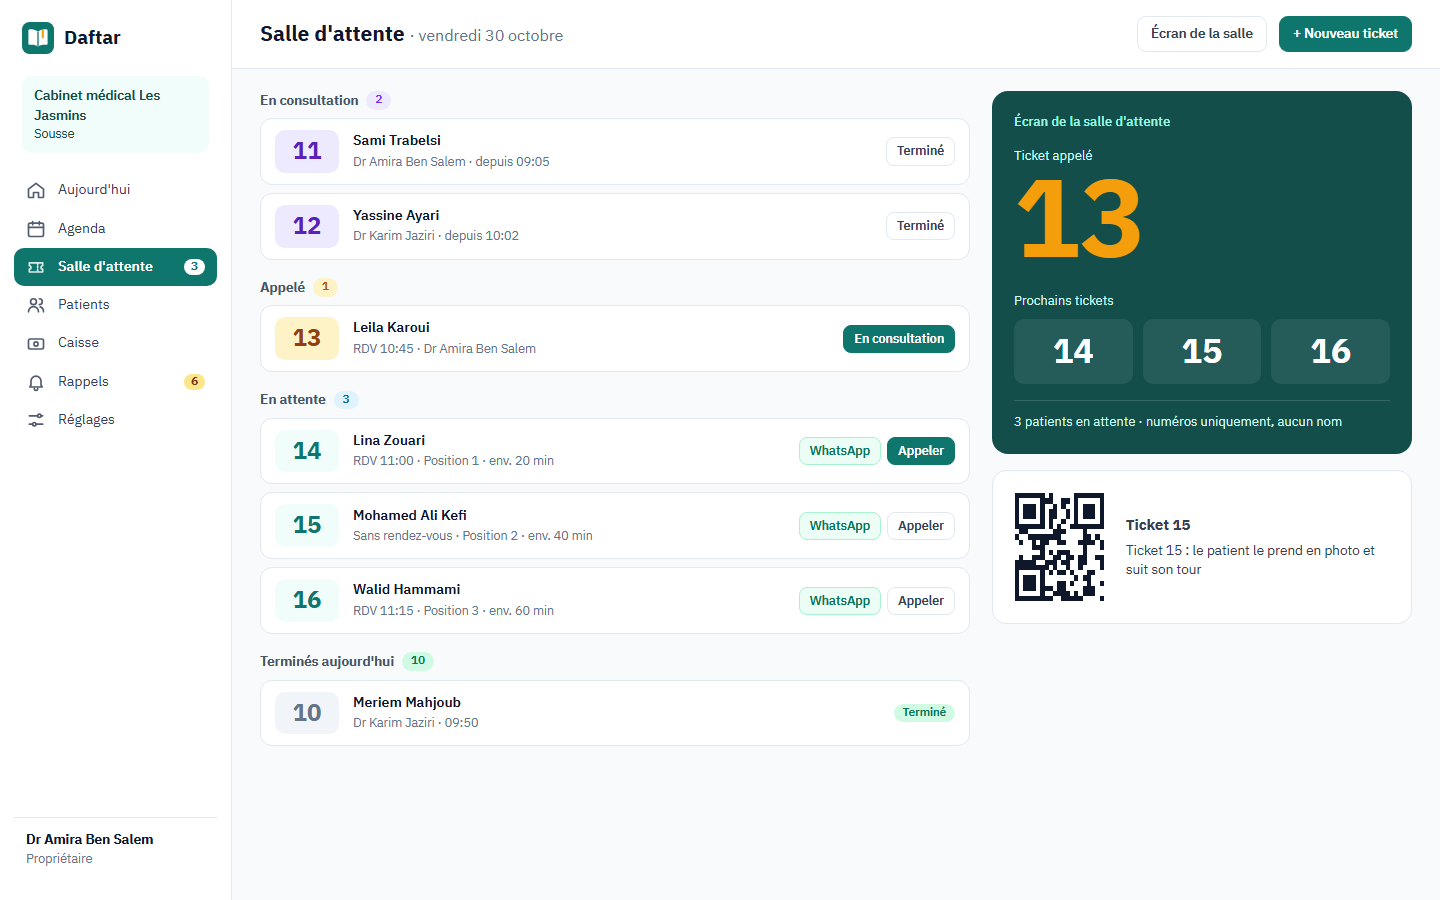Screen dimensions: 1440x900
Task: Click the Patients people icon
Action: point(36,305)
